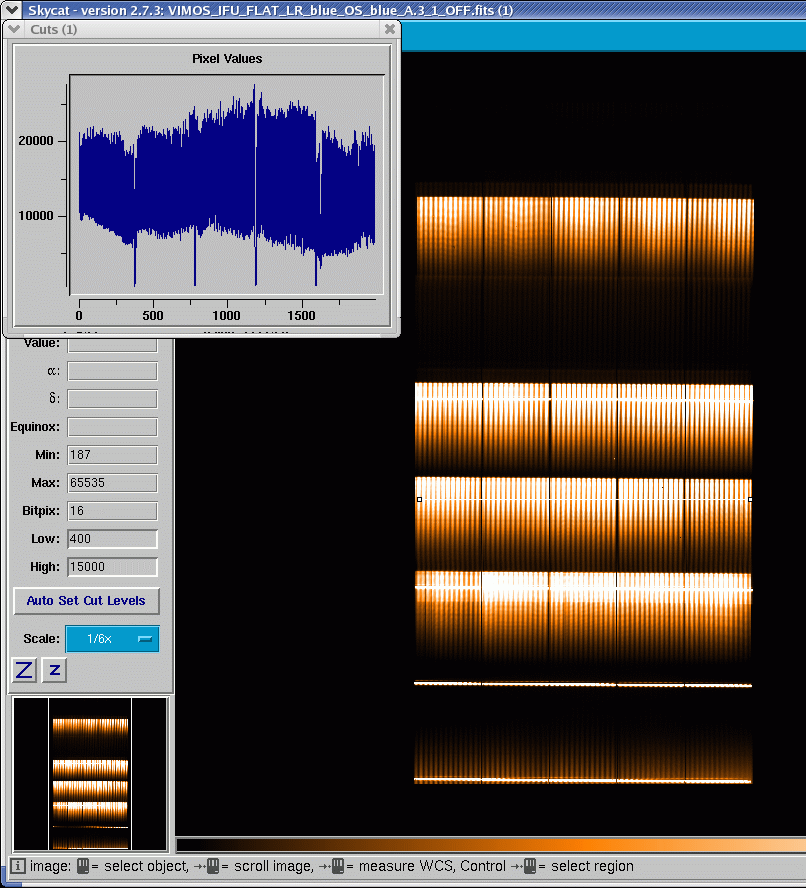Close the Cuts (1) window
The image size is (806, 888).
click(x=390, y=29)
